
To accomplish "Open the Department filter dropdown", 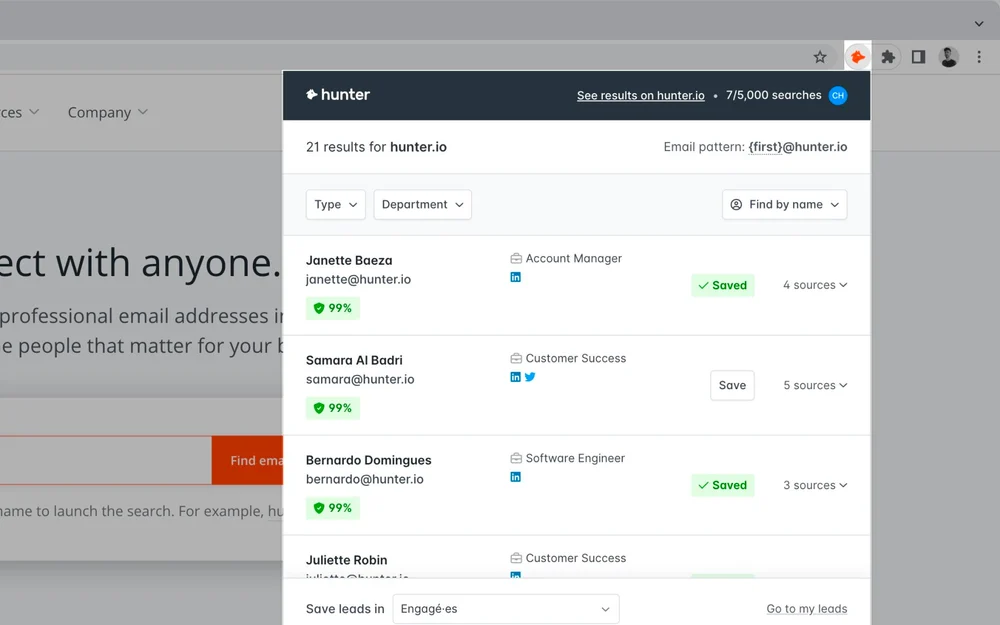I will coord(422,204).
